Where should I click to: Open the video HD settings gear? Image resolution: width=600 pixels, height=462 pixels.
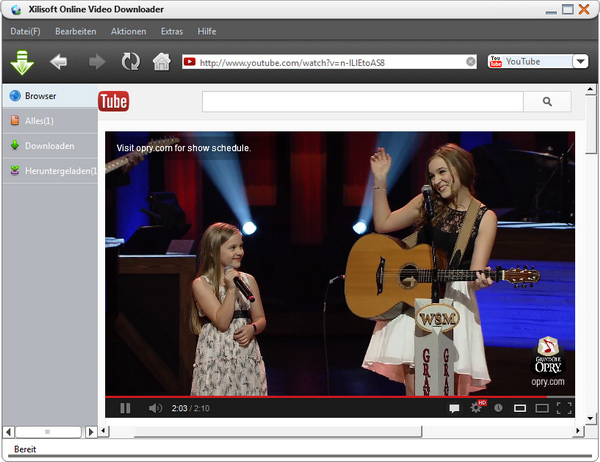click(476, 407)
